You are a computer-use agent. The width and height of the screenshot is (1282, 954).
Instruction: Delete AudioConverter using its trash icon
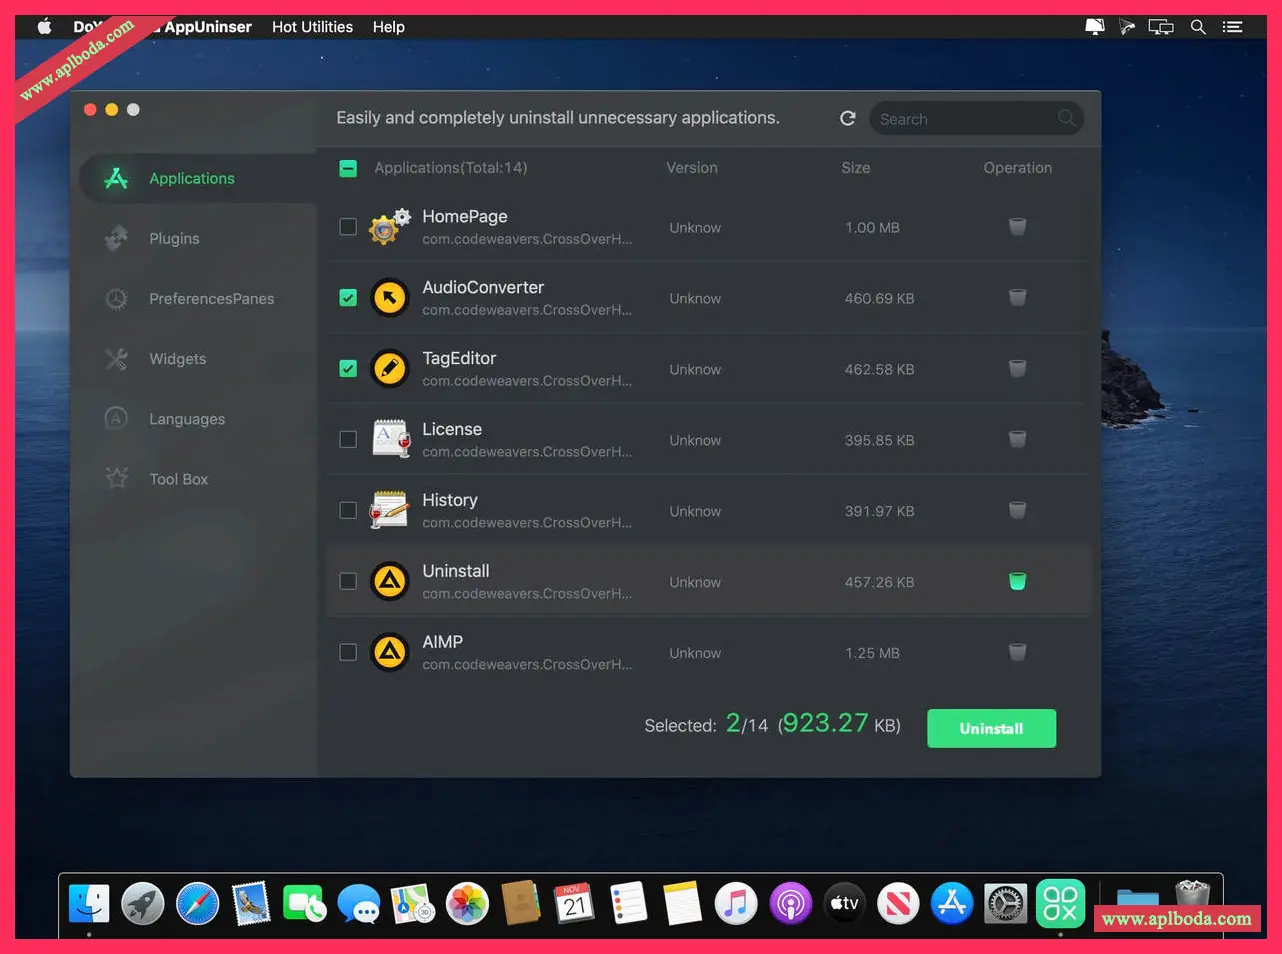point(1017,298)
